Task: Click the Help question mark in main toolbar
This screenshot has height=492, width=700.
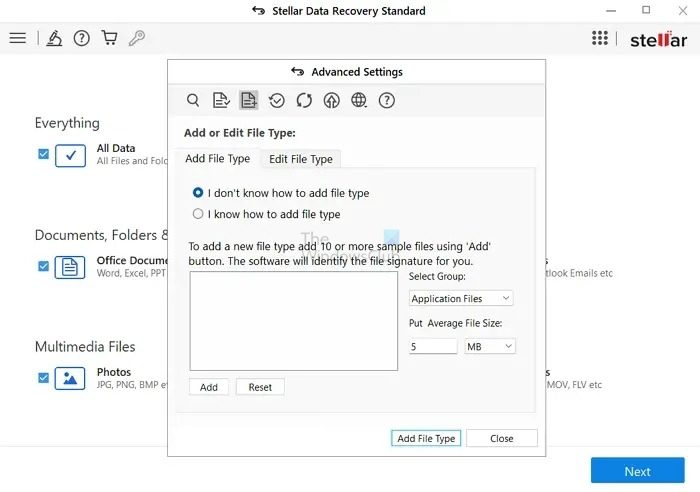Action: coord(82,38)
